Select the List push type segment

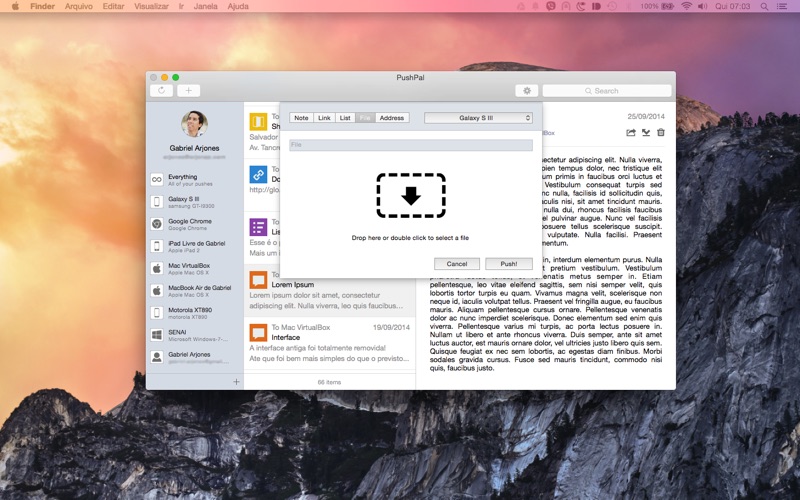tap(345, 118)
